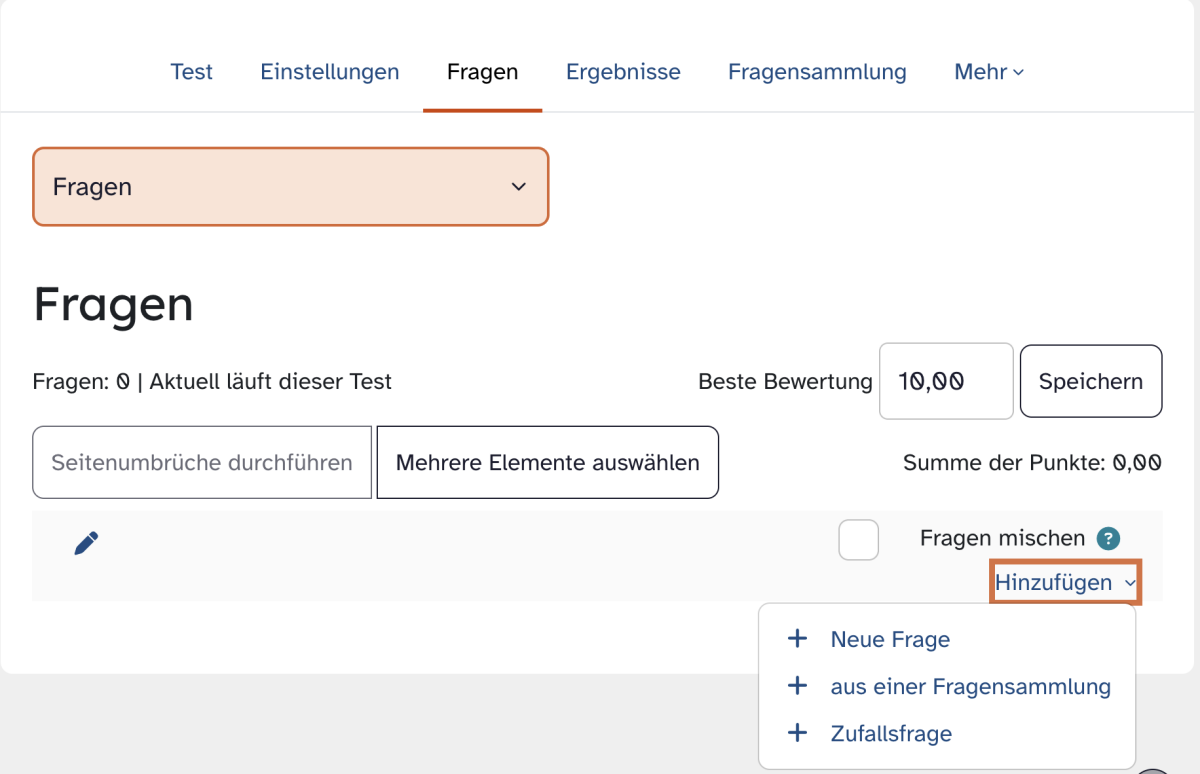Click the Summe der Punkte: 0,00 text

click(1032, 463)
